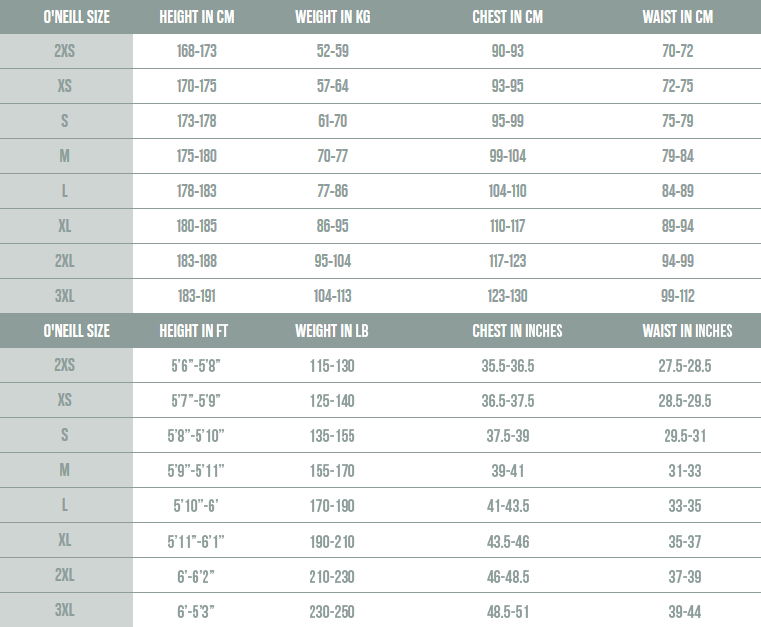Select weight value 125-140
This screenshot has height=627, width=761.
click(x=332, y=400)
